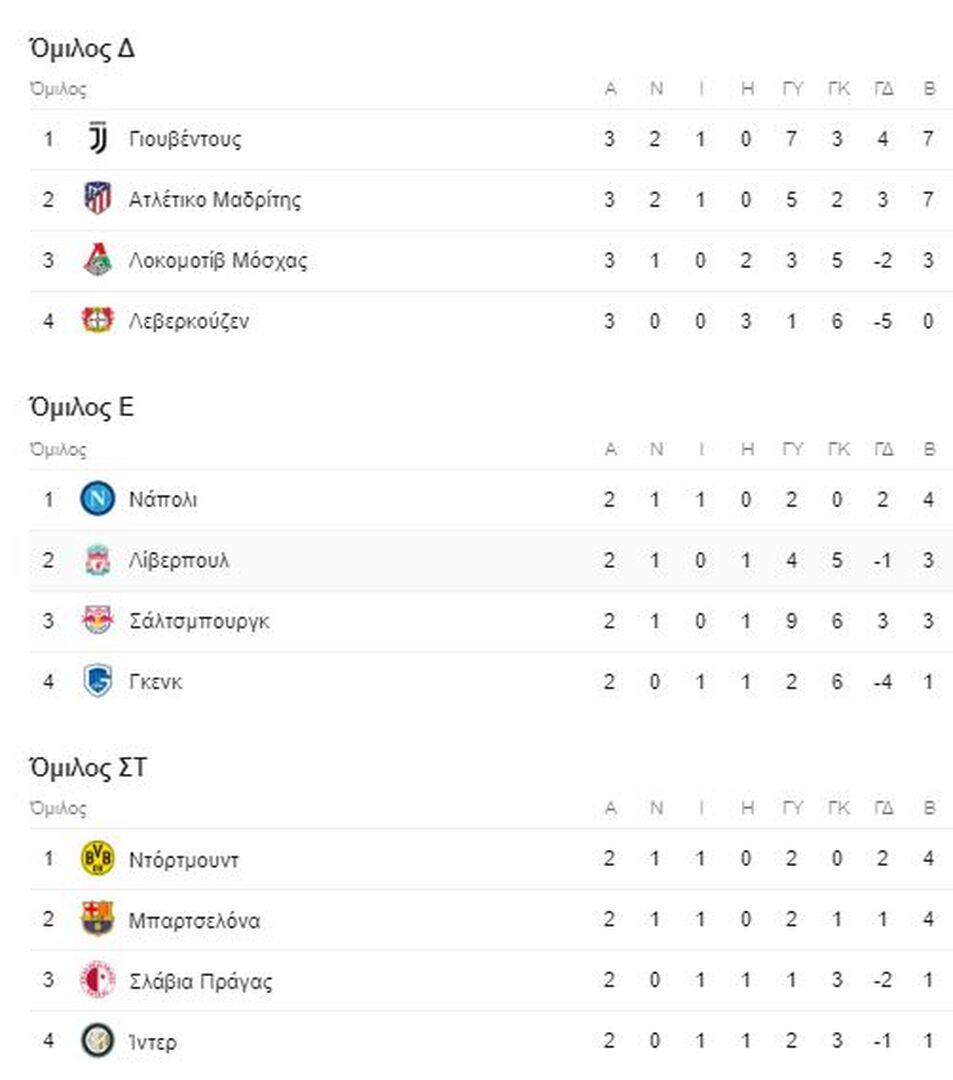Click the Slavia Prague logo

click(x=97, y=979)
